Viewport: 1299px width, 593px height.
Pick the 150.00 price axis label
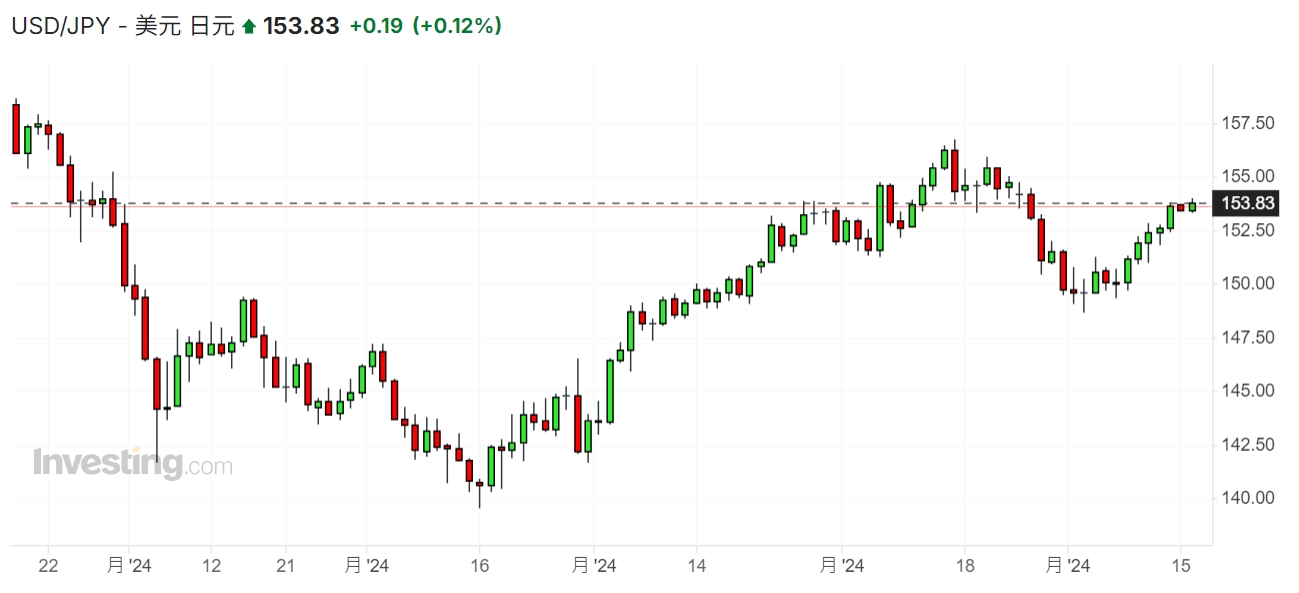pos(1248,283)
